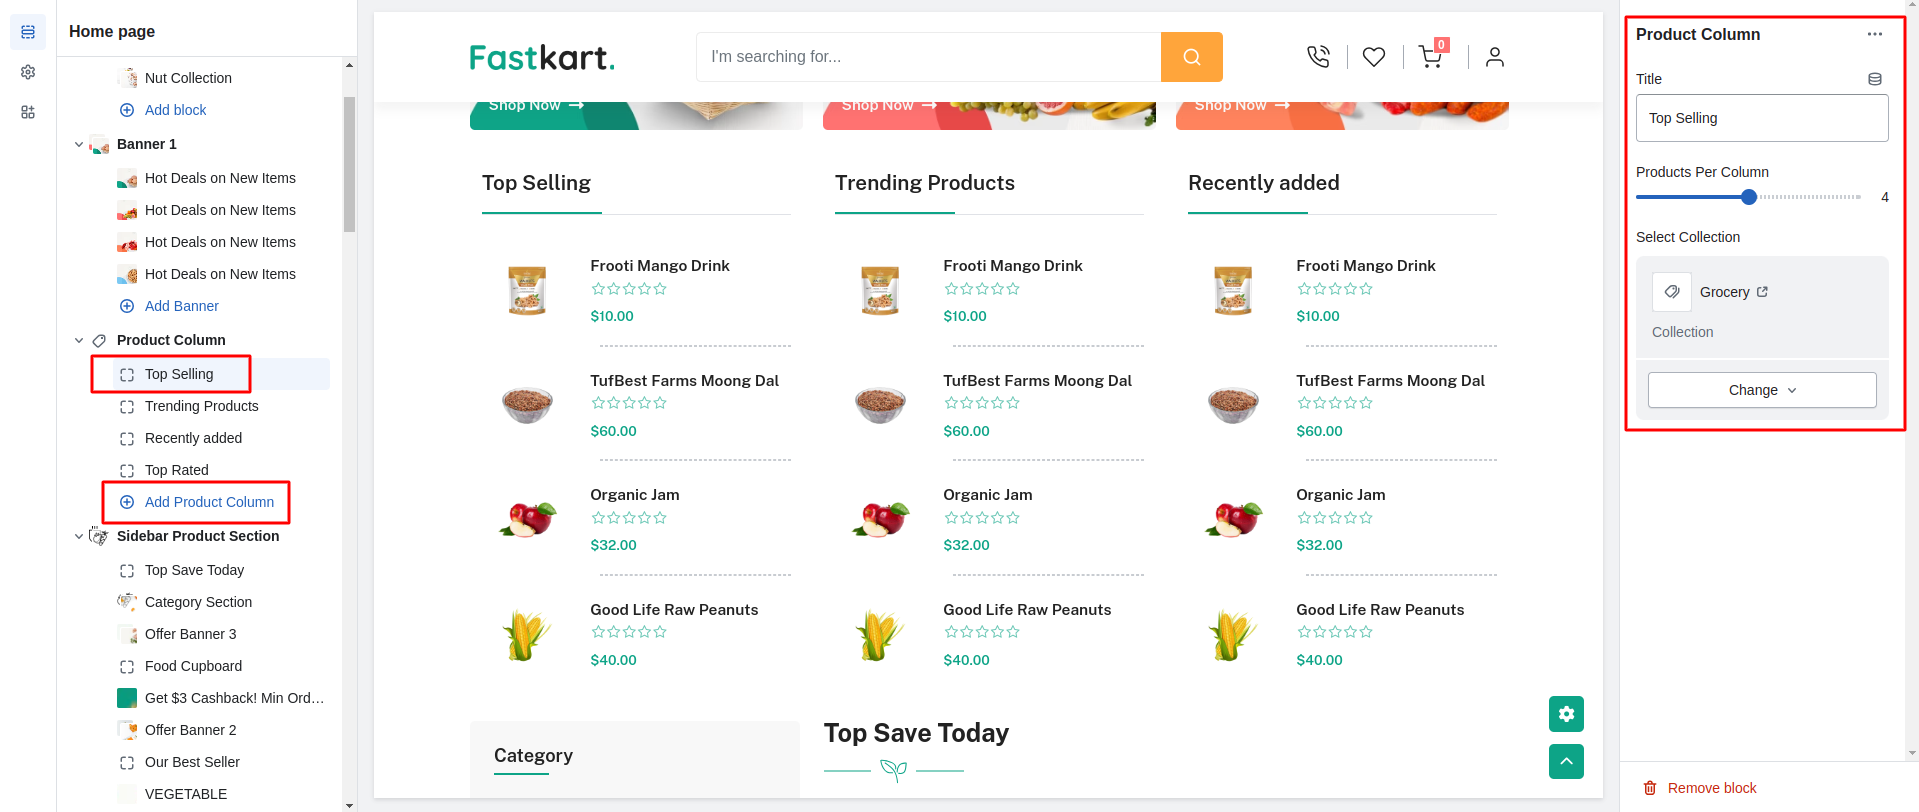Select the Top Rated block

(x=176, y=470)
